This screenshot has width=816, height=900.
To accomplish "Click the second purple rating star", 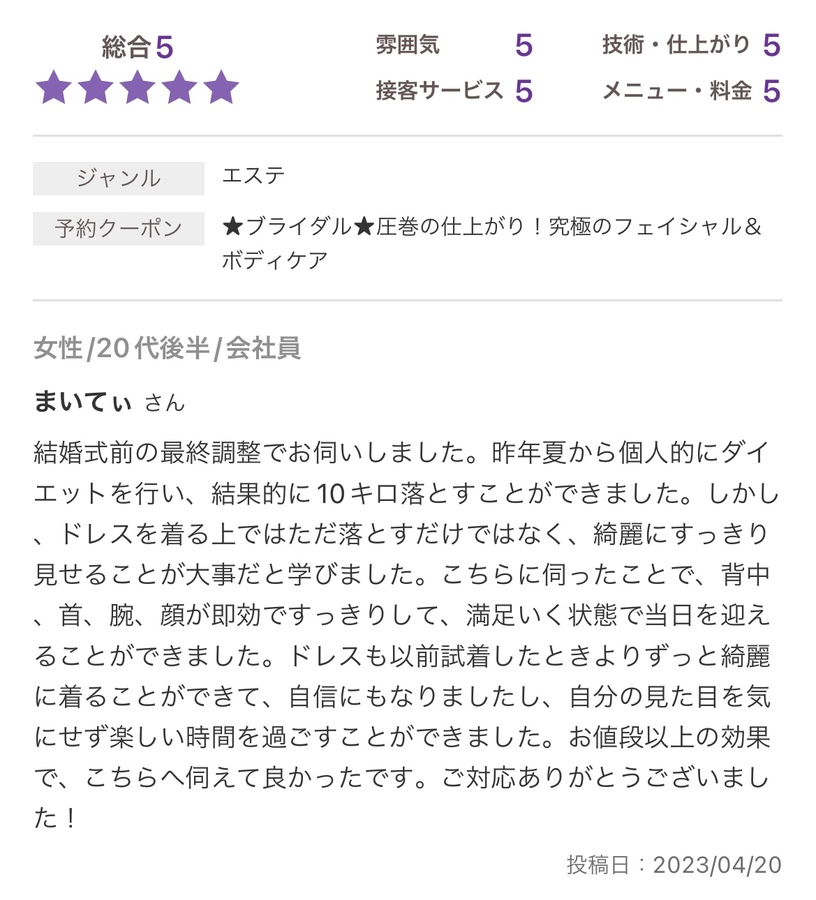I will [96, 88].
